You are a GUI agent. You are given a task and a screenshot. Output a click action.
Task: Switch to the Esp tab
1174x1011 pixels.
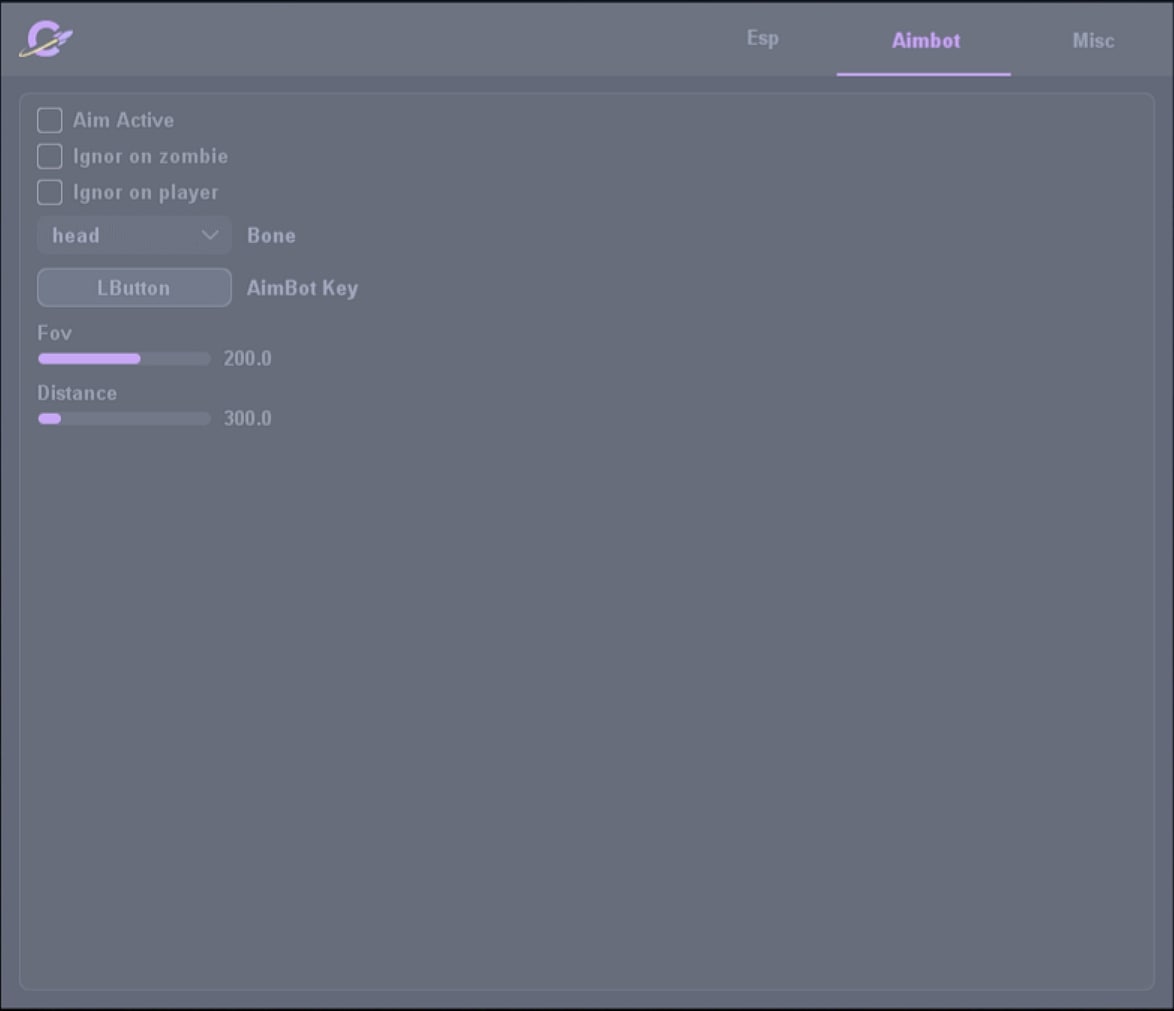coord(762,39)
